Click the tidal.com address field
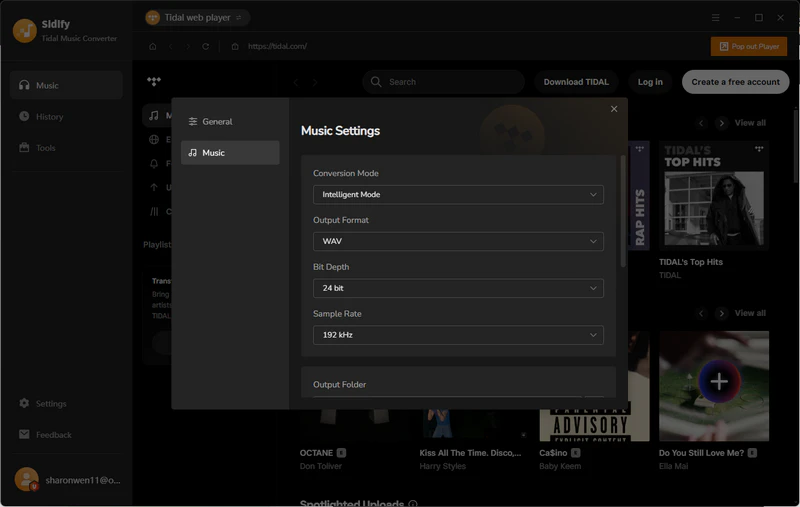The width and height of the screenshot is (800, 507). (x=278, y=46)
